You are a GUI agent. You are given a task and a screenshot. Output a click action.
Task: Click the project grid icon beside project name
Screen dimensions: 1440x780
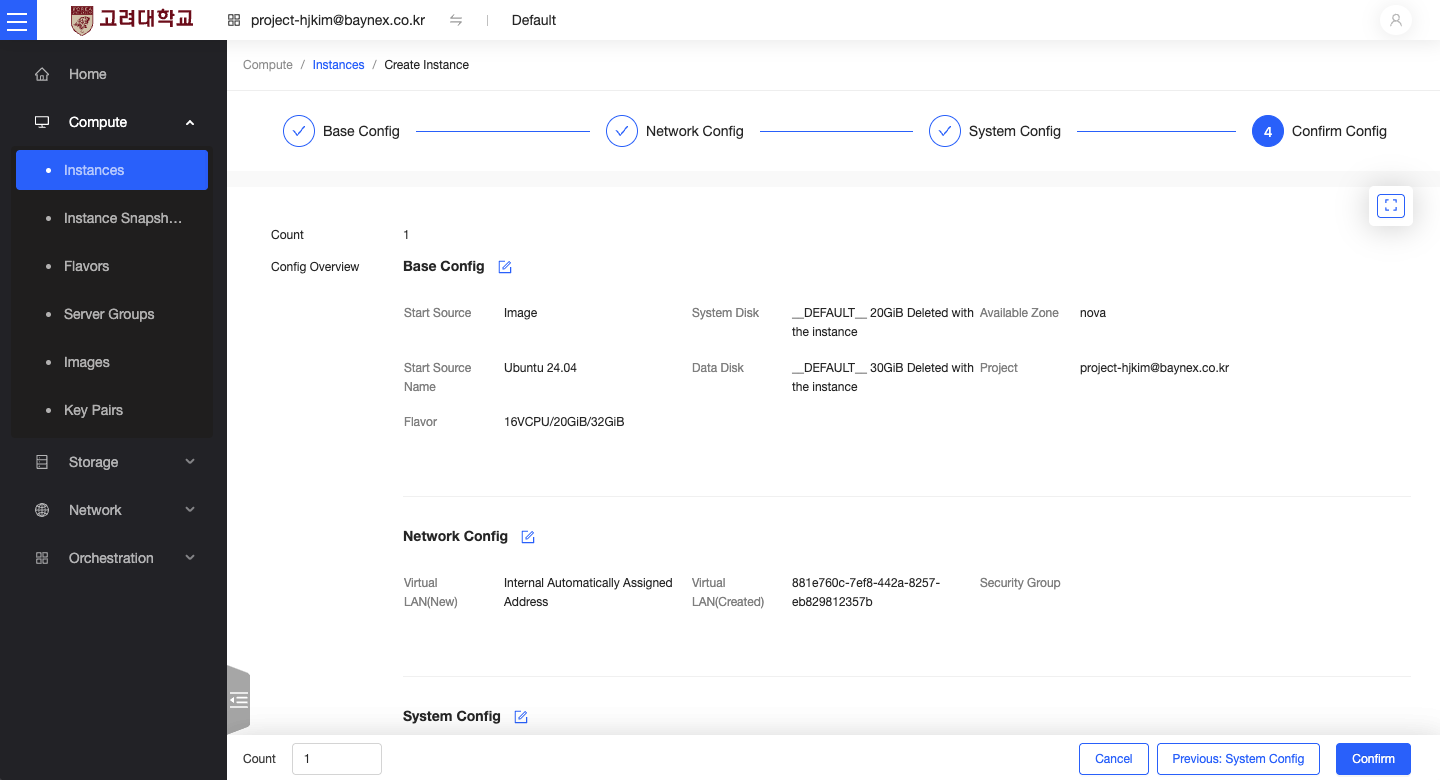coord(234,20)
